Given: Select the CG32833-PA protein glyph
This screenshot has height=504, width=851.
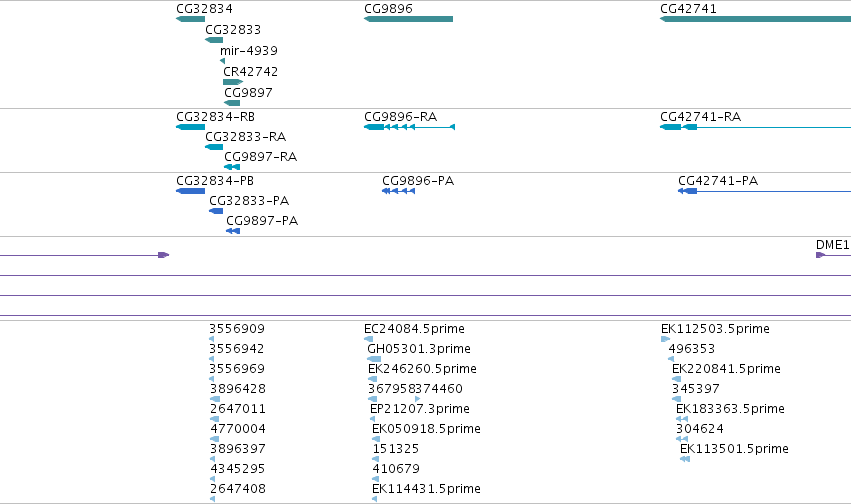Looking at the screenshot, I should point(216,211).
